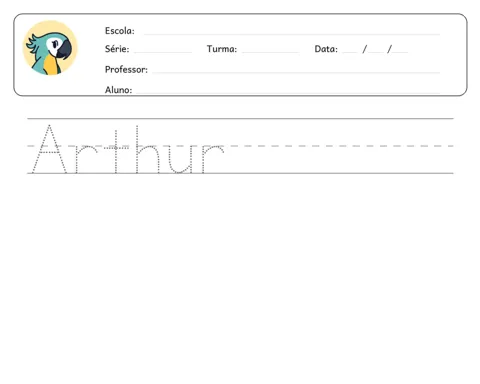Click the Turma label text
Image resolution: width=480 pixels, height=384 pixels.
[222, 49]
